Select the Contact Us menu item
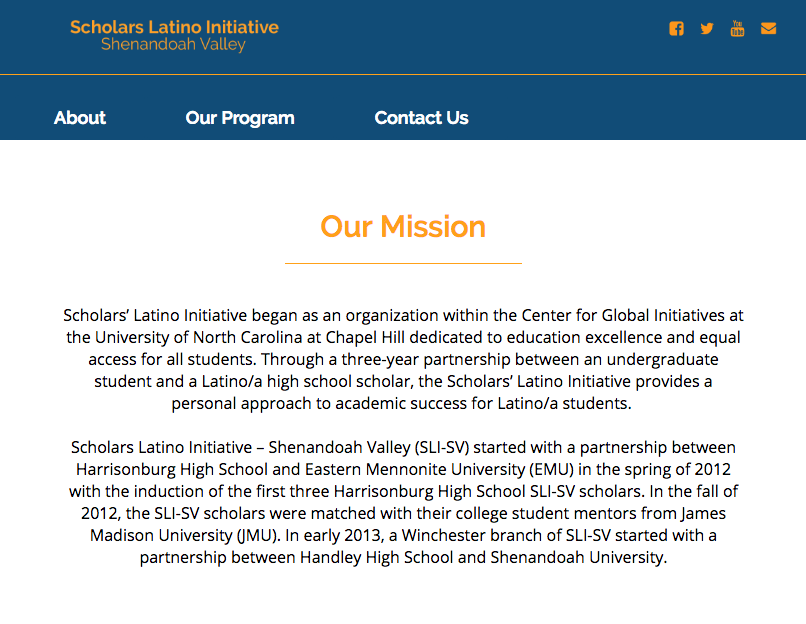This screenshot has width=806, height=624. [x=421, y=118]
